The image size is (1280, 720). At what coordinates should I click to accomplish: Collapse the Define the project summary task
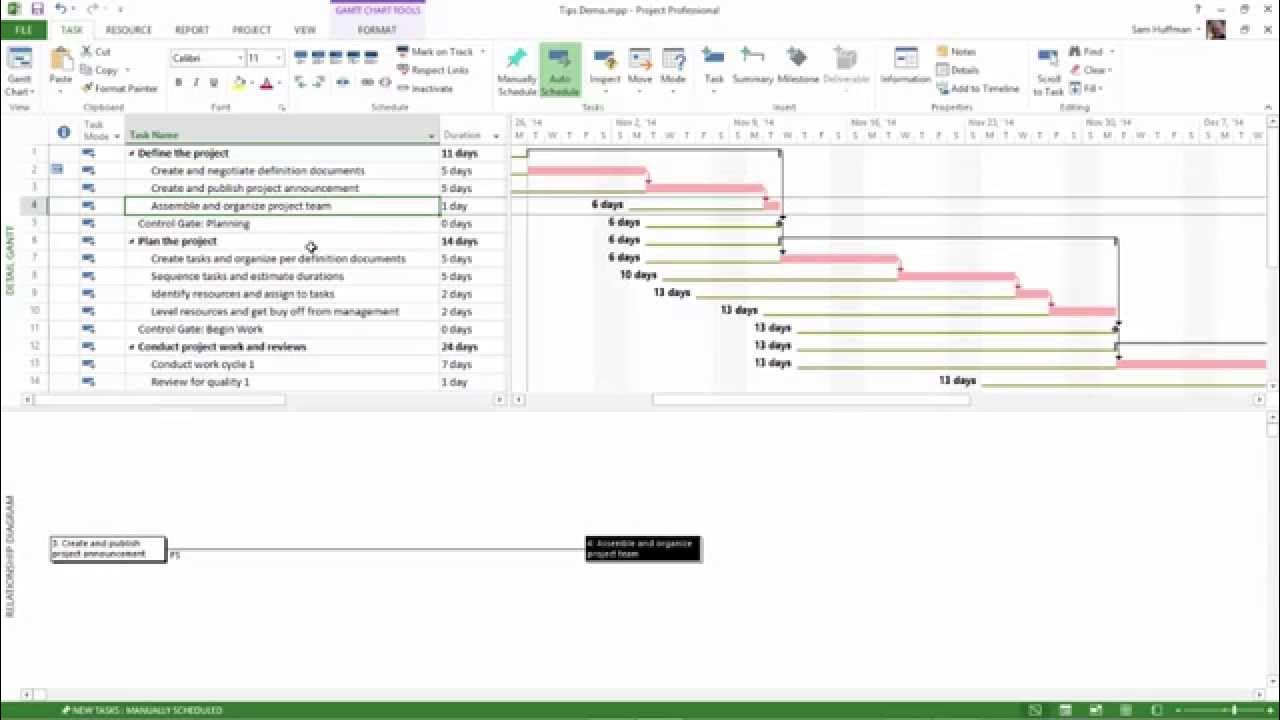131,153
